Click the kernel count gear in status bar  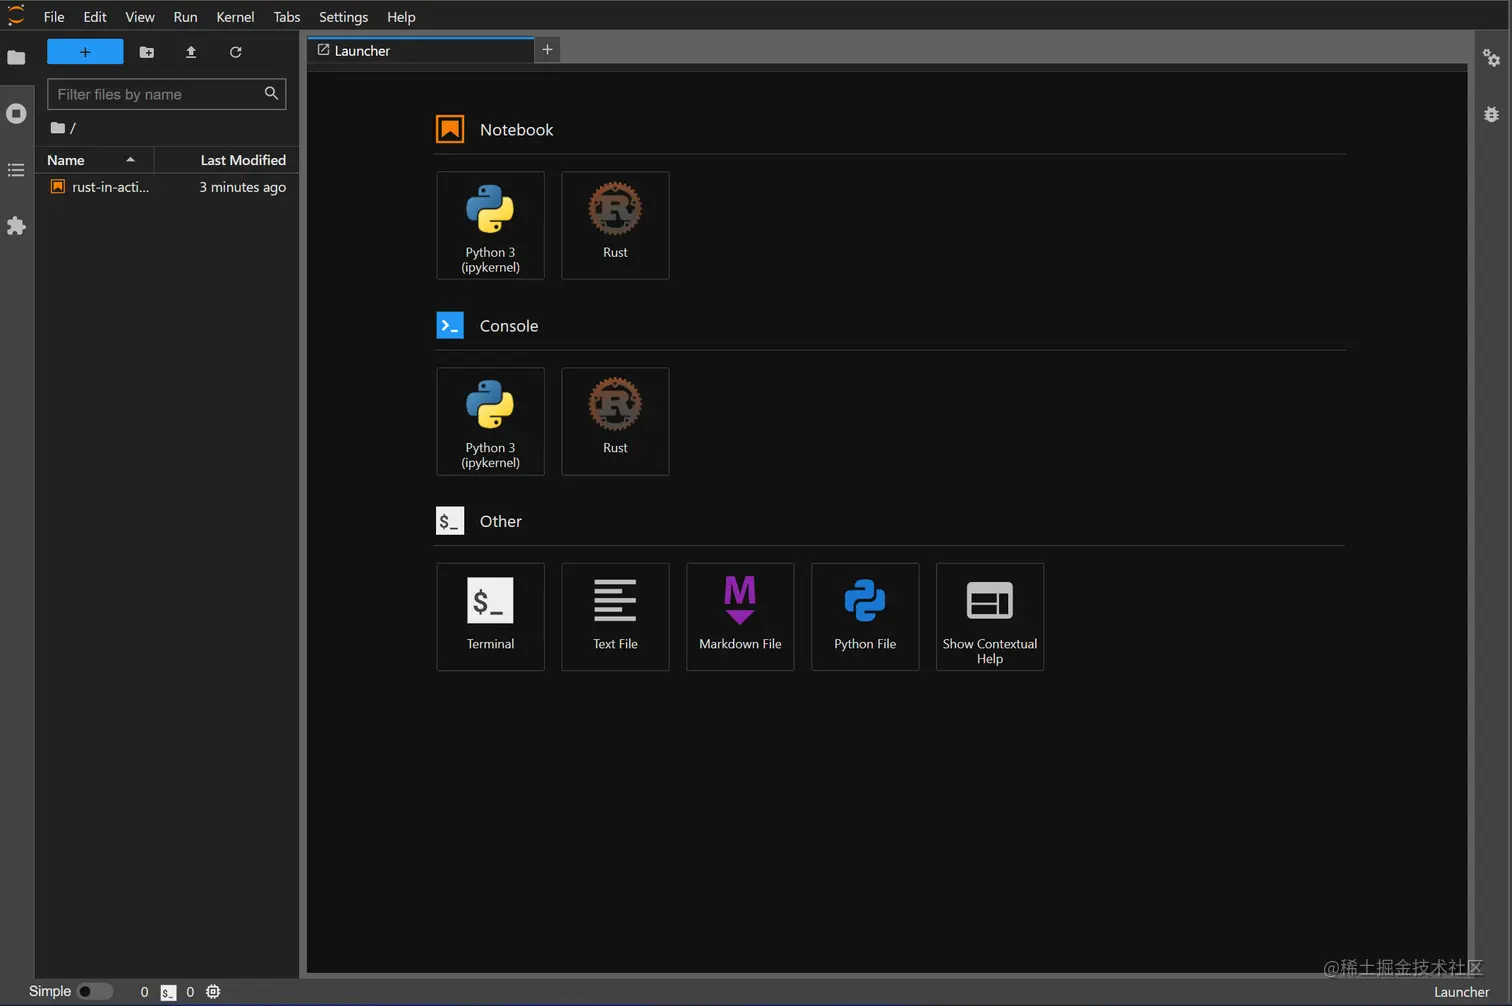coord(213,992)
